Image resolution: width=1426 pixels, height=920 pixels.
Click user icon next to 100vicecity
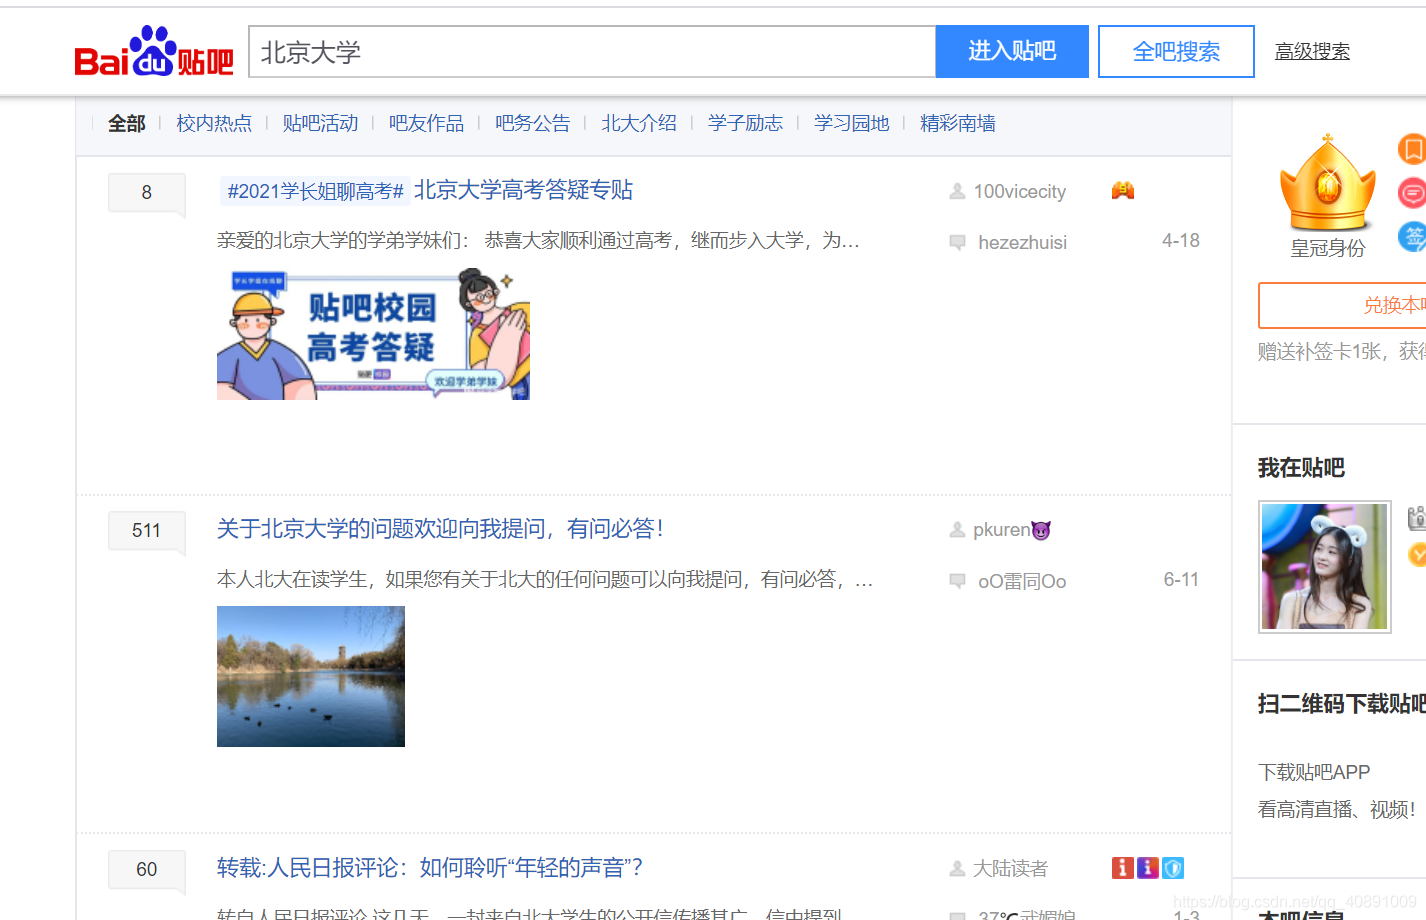[x=957, y=191]
